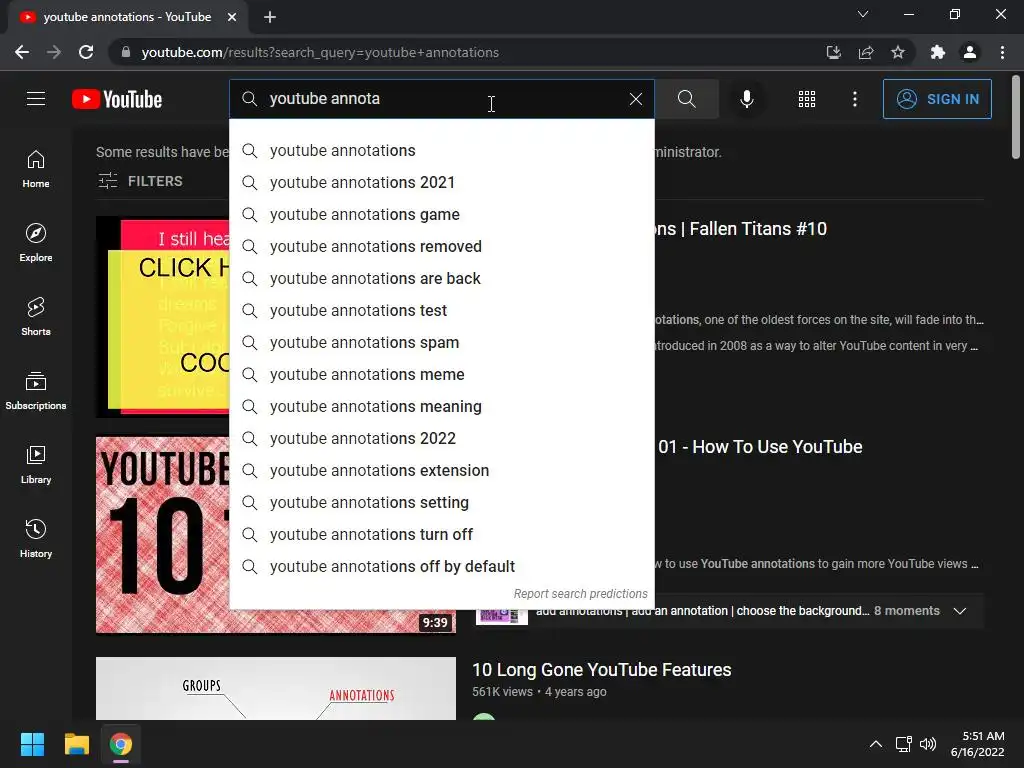The height and width of the screenshot is (768, 1024).
Task: Open the Fallen Titans #10 video title
Action: 741,229
